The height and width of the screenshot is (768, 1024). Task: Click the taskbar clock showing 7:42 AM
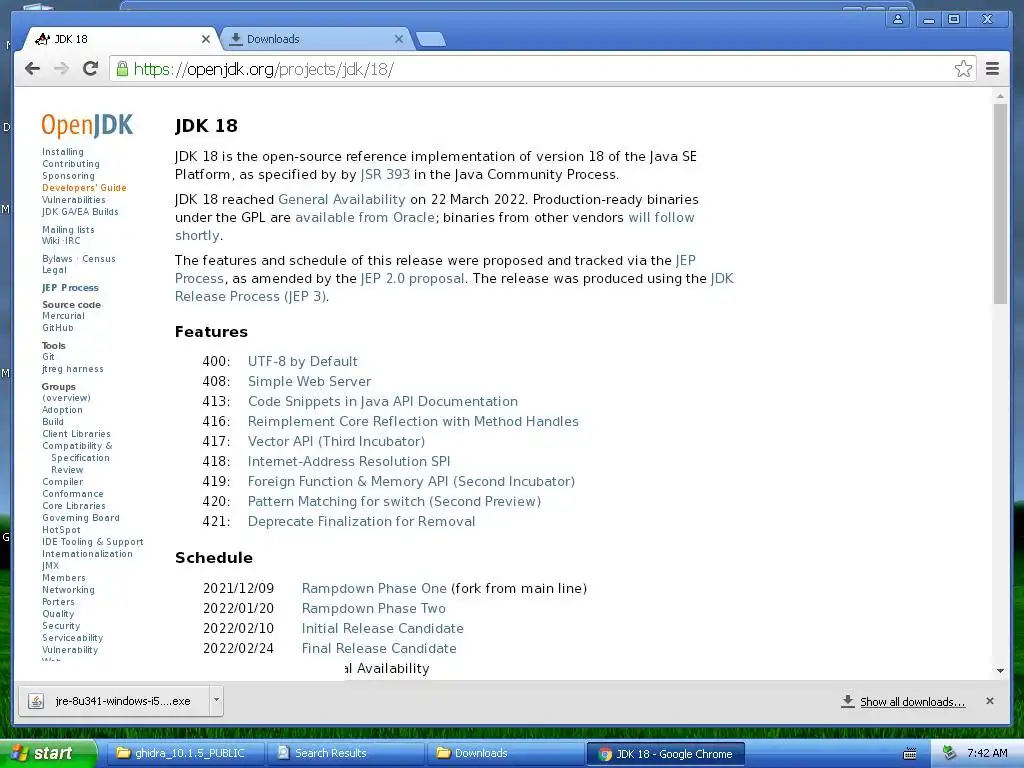click(987, 753)
